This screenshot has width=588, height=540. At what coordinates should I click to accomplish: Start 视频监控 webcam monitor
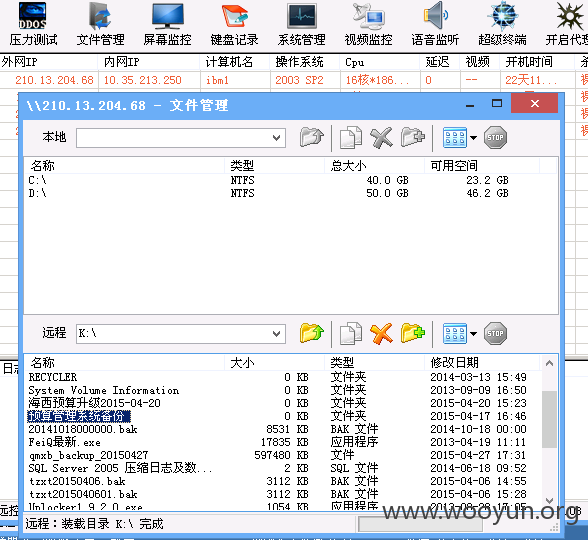(x=368, y=24)
